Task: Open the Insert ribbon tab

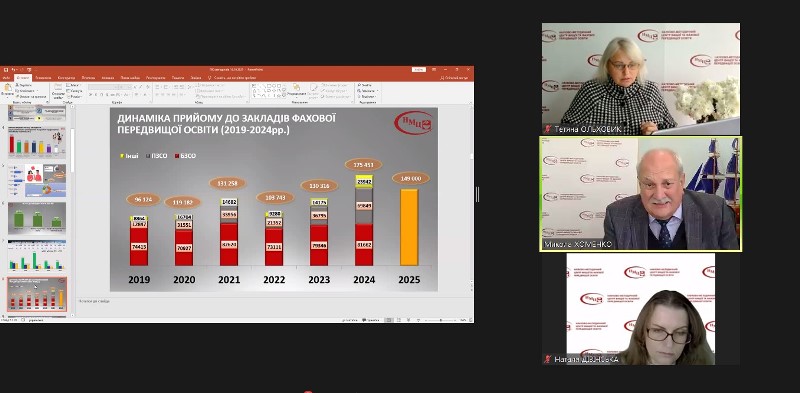Action: (43, 78)
